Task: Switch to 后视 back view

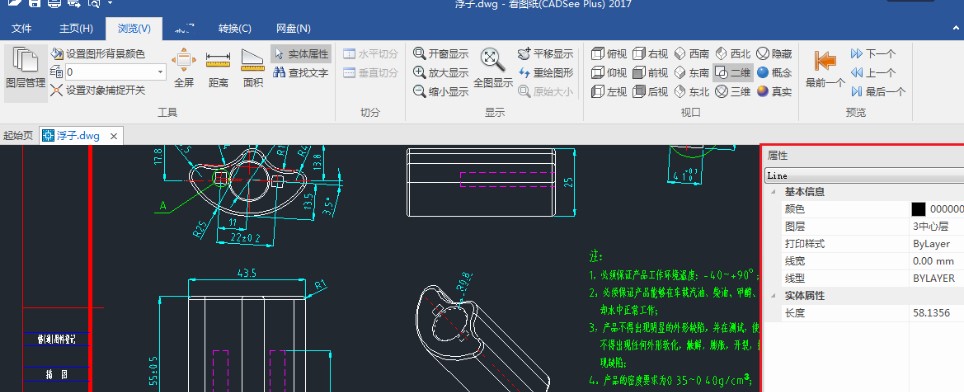Action: 650,92
